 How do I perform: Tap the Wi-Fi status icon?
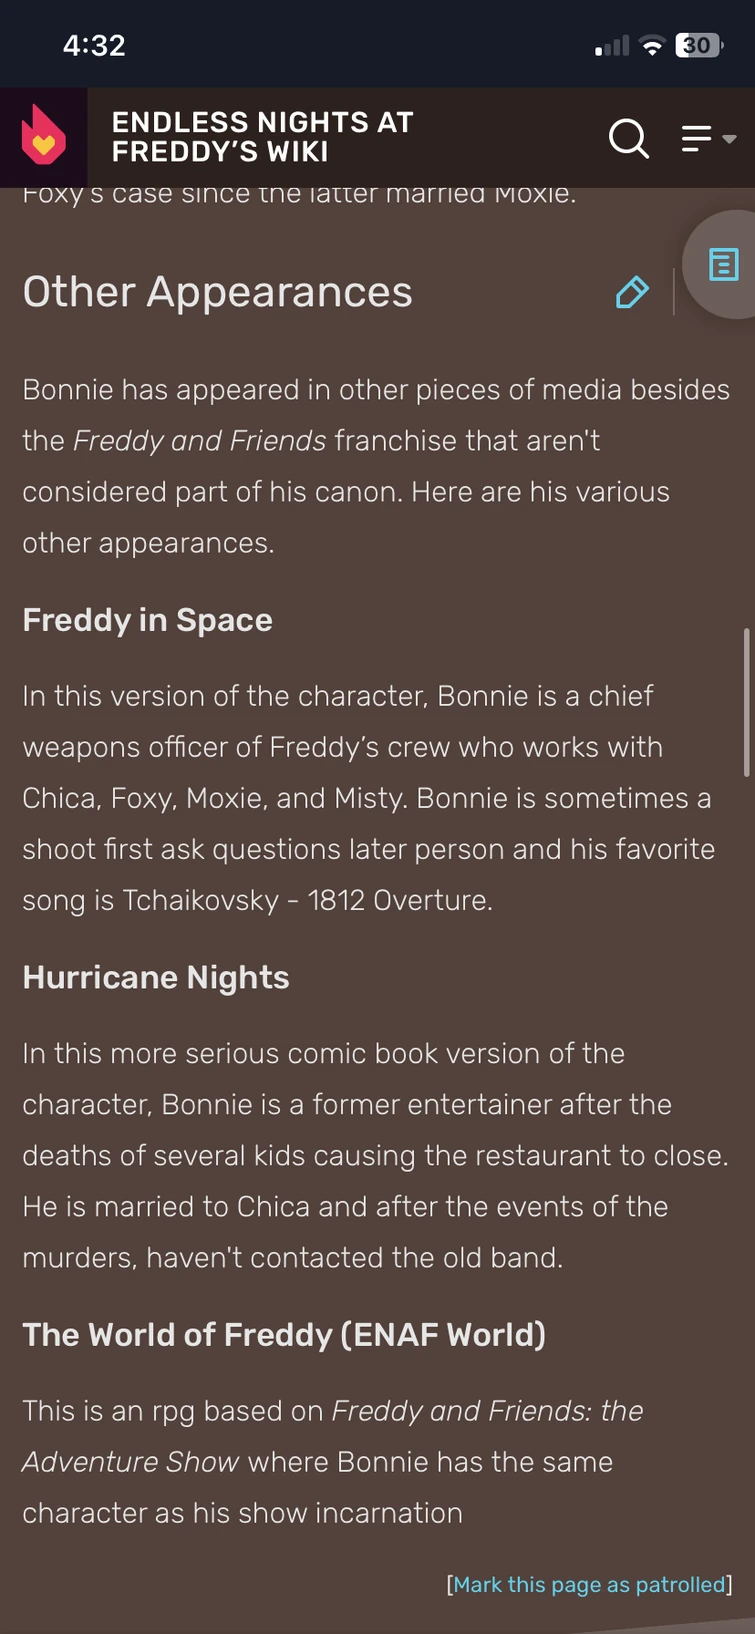click(x=650, y=45)
